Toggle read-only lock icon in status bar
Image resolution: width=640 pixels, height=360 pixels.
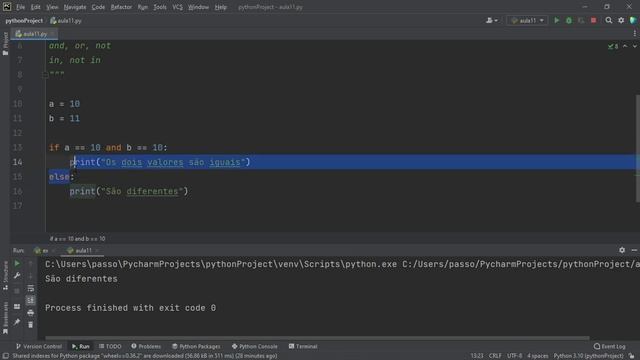click(631, 356)
